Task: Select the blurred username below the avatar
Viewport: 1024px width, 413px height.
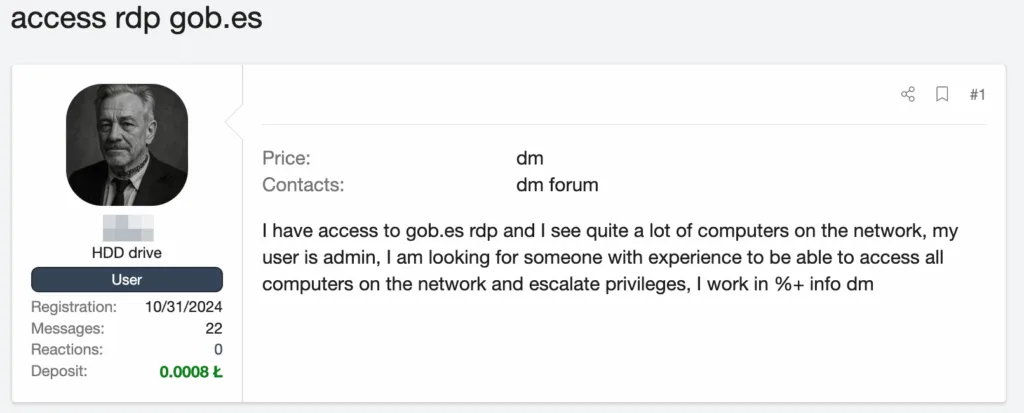Action: tap(128, 228)
